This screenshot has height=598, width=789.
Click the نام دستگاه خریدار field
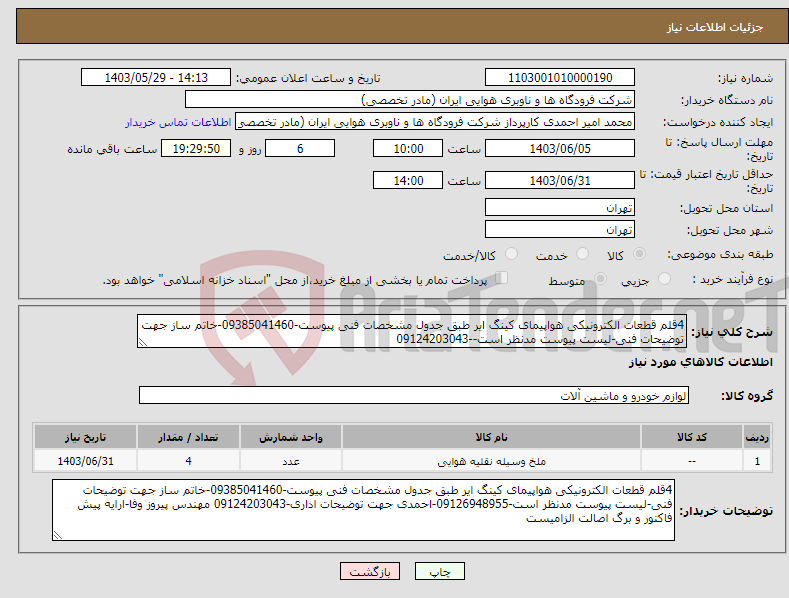click(410, 100)
